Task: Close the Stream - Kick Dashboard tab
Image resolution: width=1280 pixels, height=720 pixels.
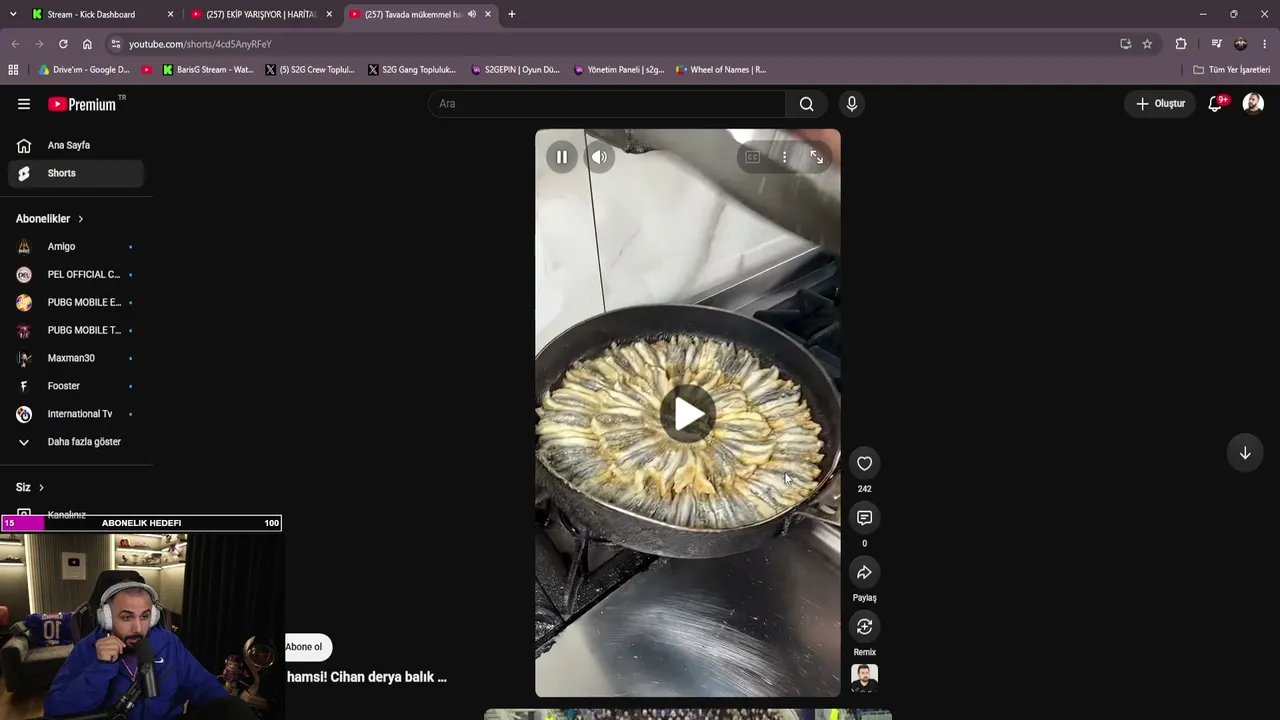Action: [x=170, y=14]
